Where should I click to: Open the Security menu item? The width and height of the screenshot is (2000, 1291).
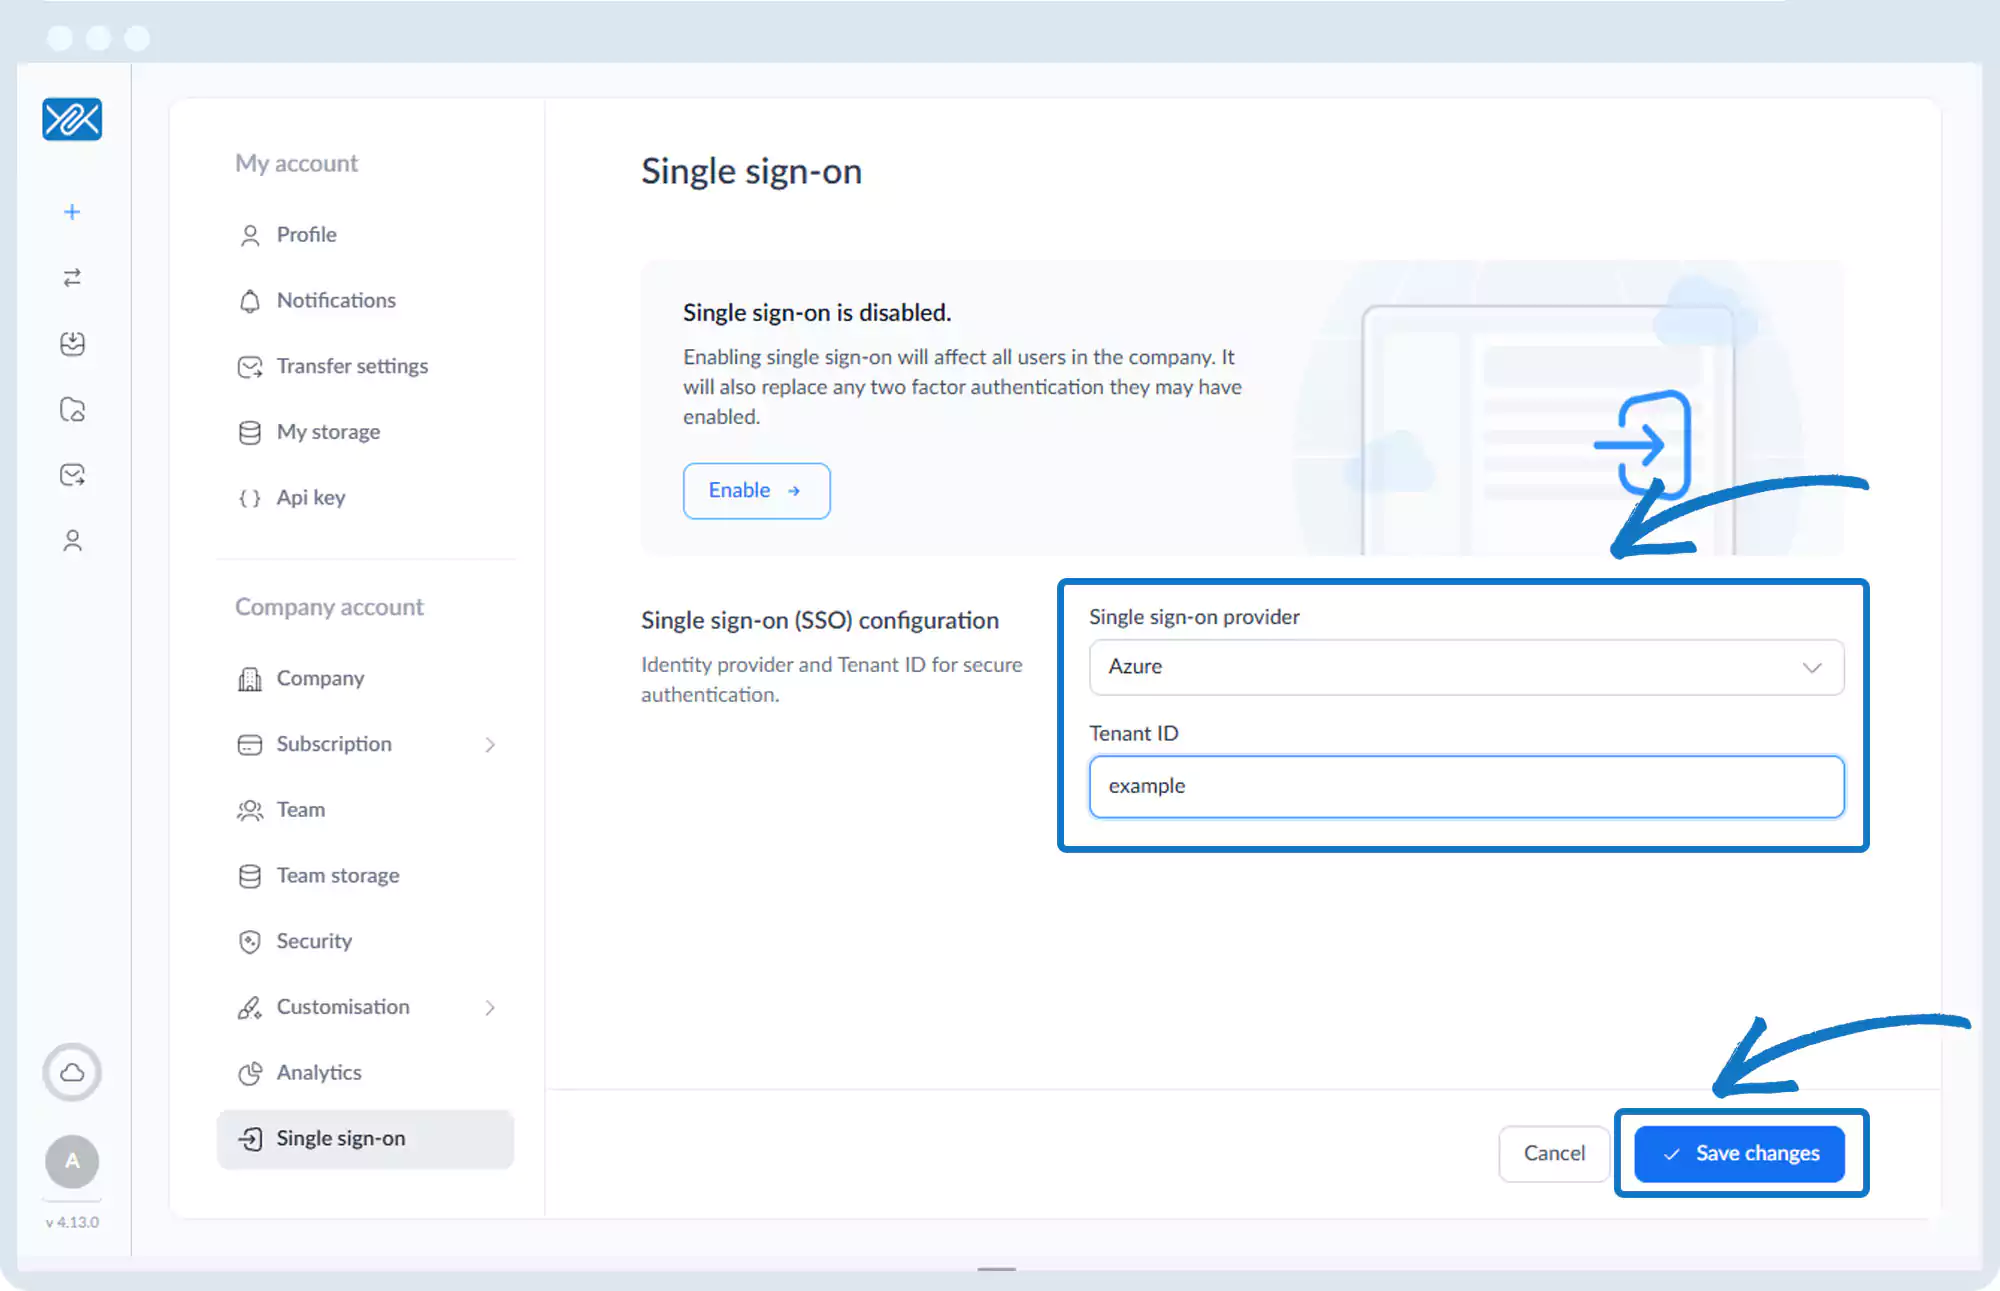(314, 942)
